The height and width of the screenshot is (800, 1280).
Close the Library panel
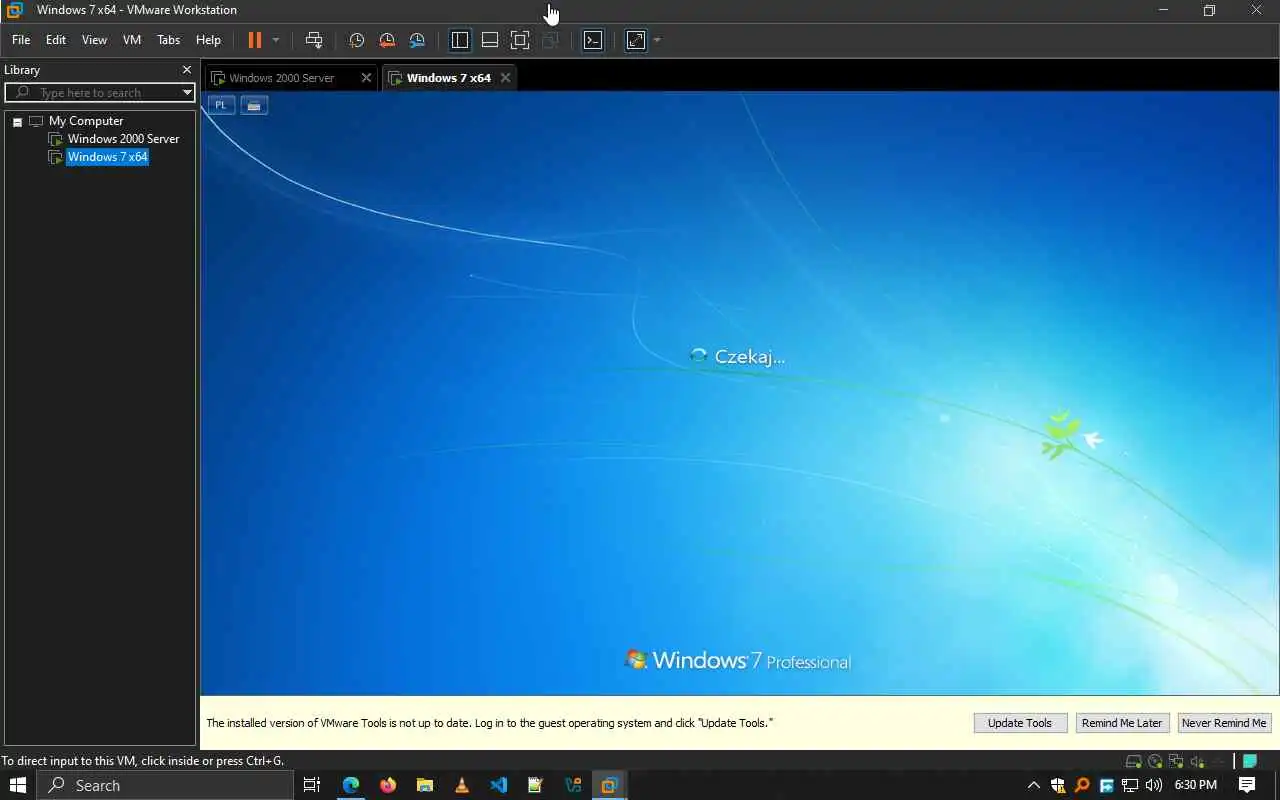click(x=186, y=70)
